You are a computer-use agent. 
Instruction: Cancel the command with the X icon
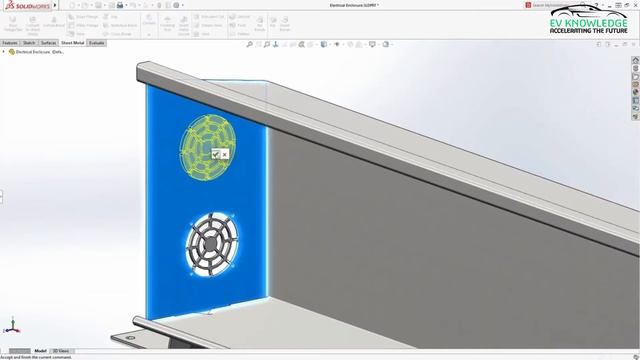pyautogui.click(x=224, y=154)
